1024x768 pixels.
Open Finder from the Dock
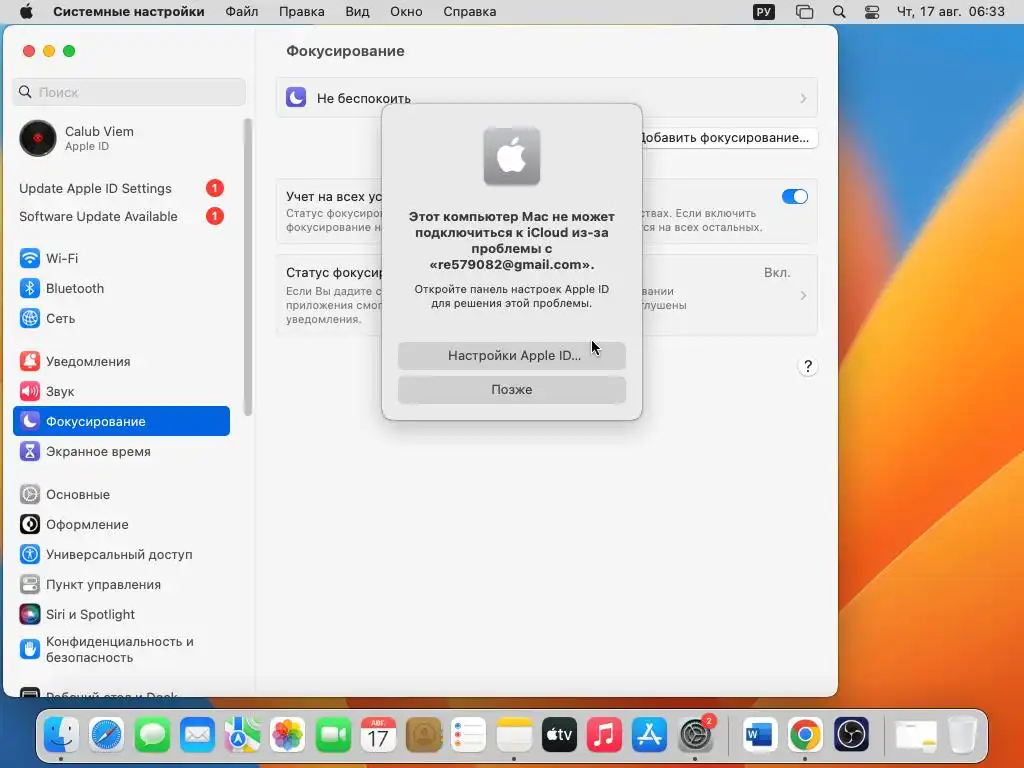click(61, 735)
